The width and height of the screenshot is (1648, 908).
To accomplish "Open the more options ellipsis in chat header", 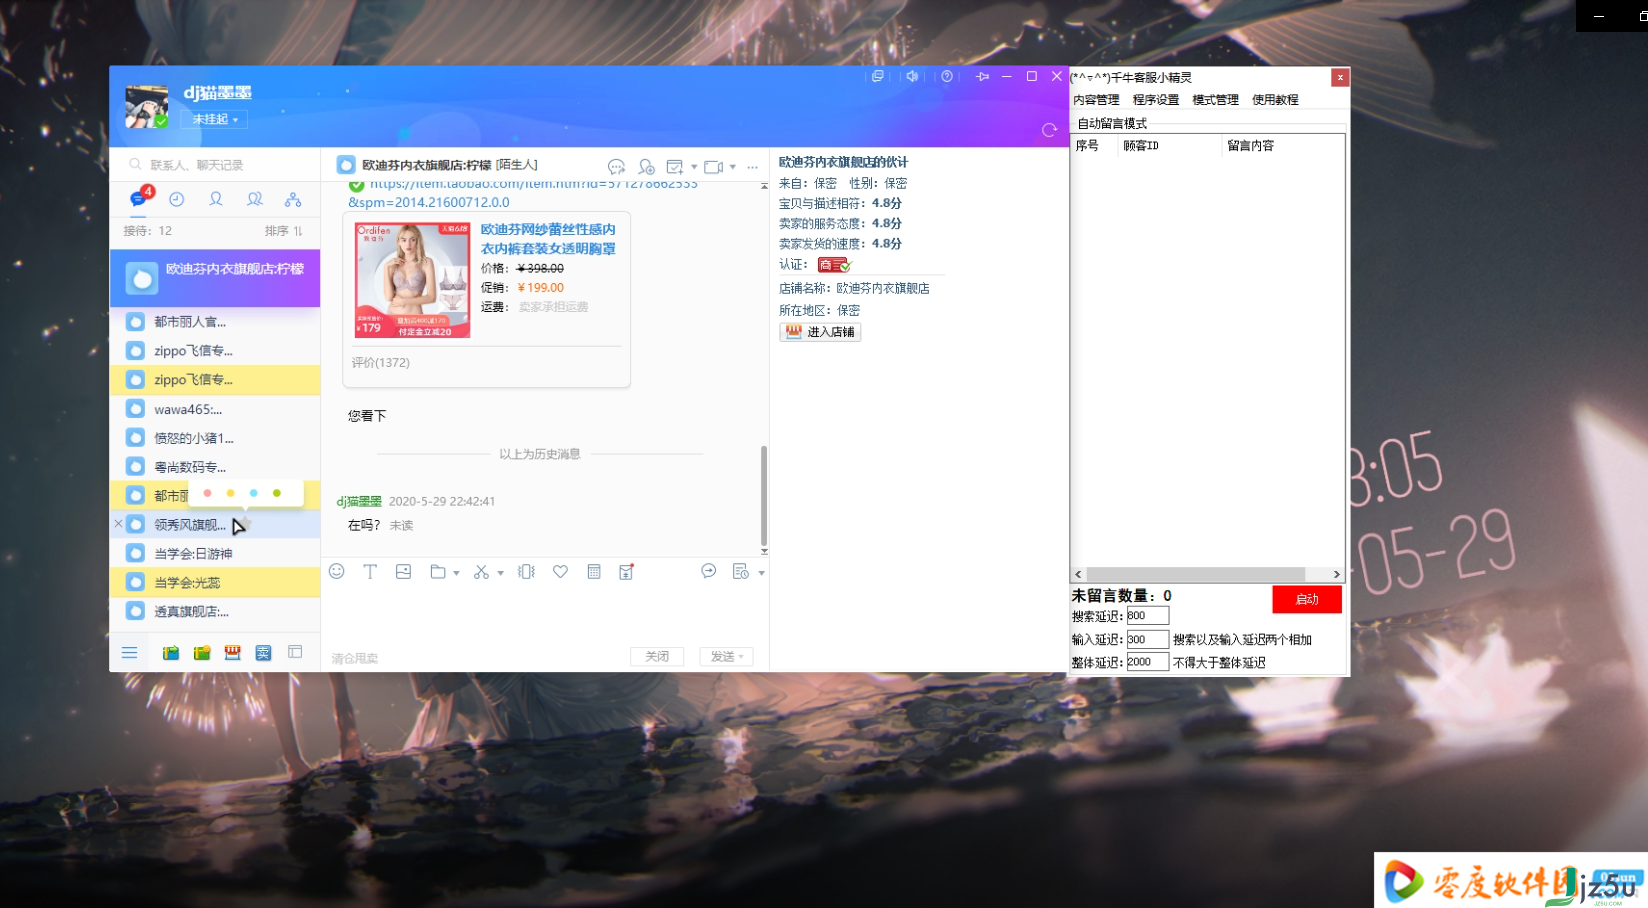I will [x=752, y=167].
